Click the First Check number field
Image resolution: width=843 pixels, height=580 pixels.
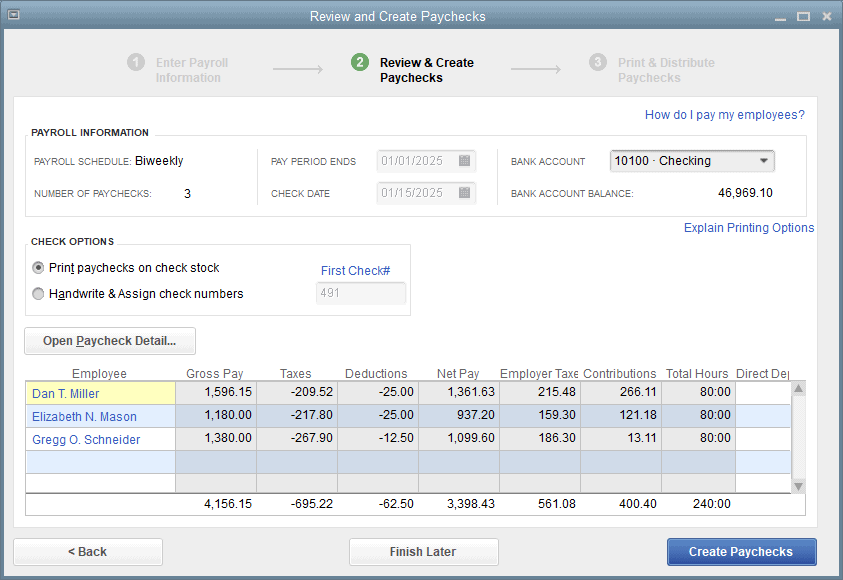[361, 293]
